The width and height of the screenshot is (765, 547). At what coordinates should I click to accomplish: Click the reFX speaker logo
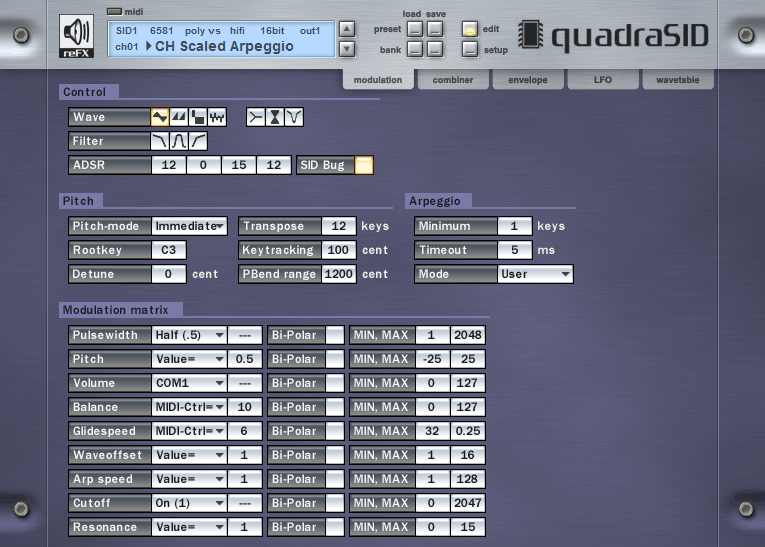77,36
